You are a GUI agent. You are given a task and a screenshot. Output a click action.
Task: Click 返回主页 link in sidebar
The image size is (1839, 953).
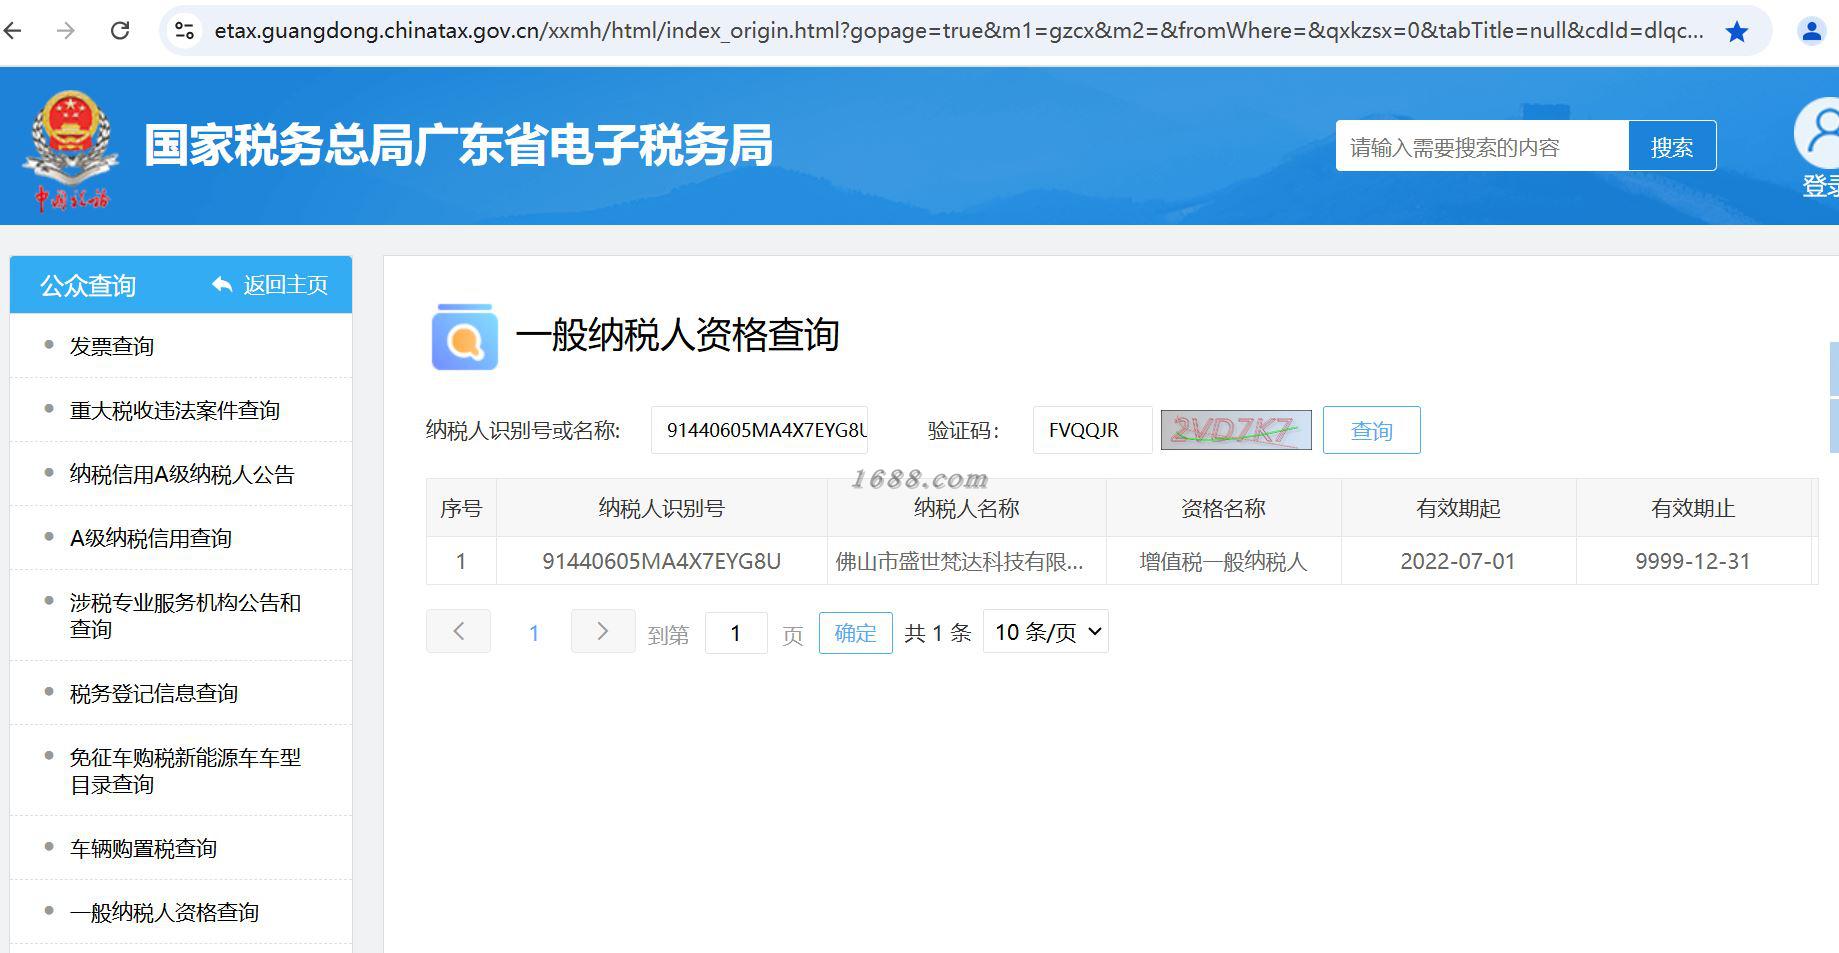point(270,285)
